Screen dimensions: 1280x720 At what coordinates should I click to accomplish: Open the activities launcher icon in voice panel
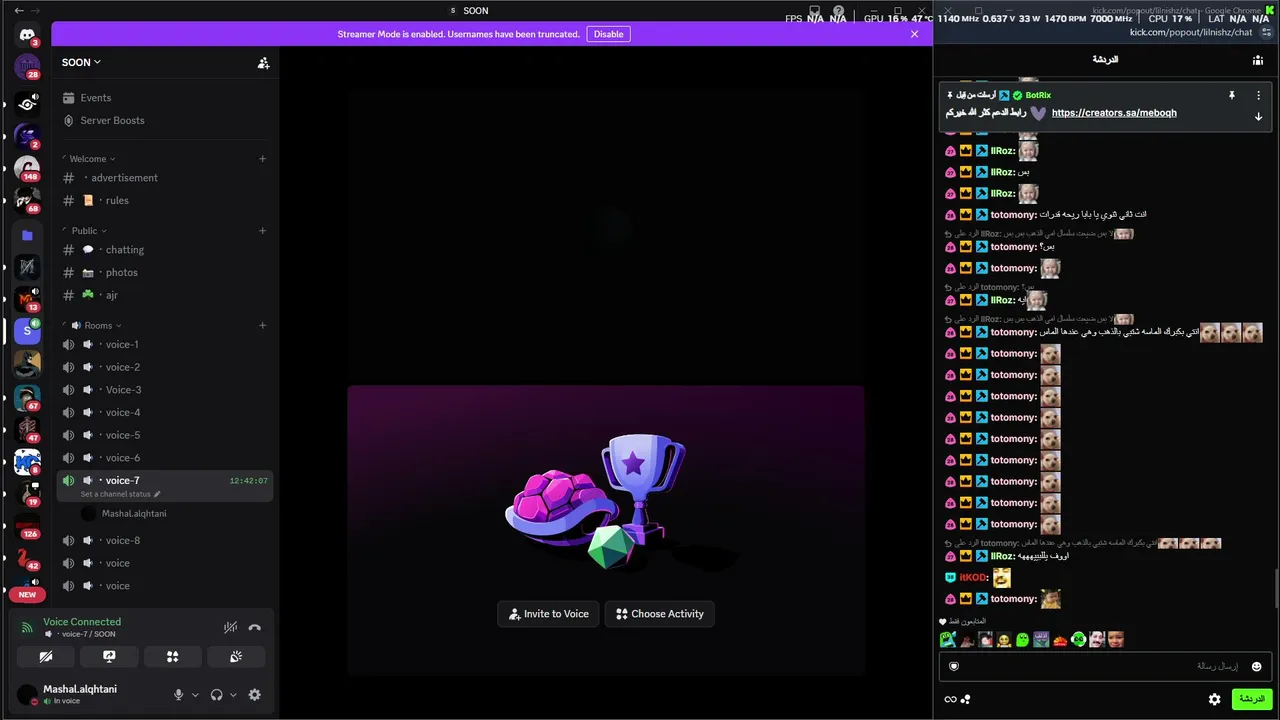[x=172, y=657]
